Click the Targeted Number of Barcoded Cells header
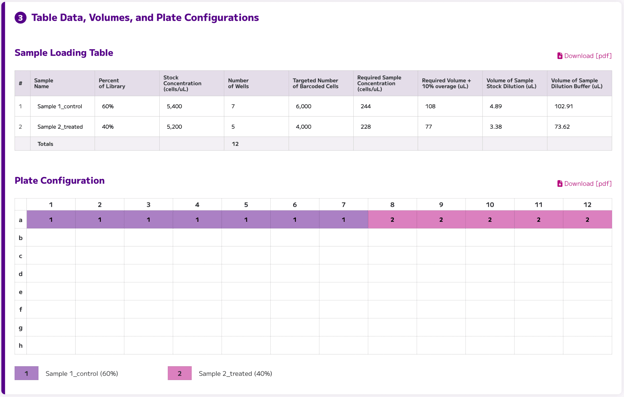 pyautogui.click(x=321, y=83)
